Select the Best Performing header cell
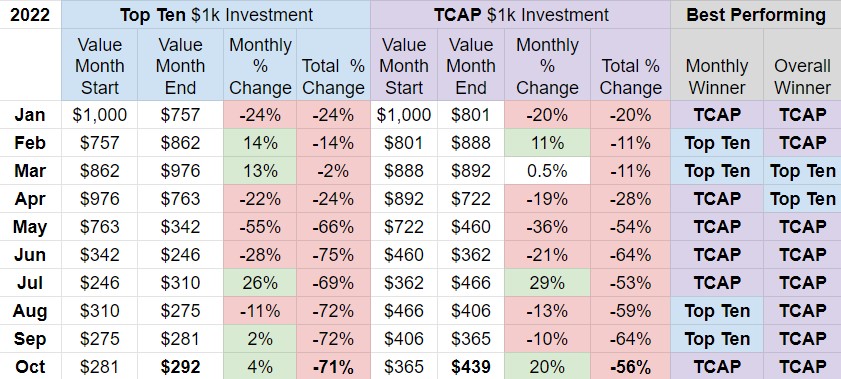 coord(756,14)
